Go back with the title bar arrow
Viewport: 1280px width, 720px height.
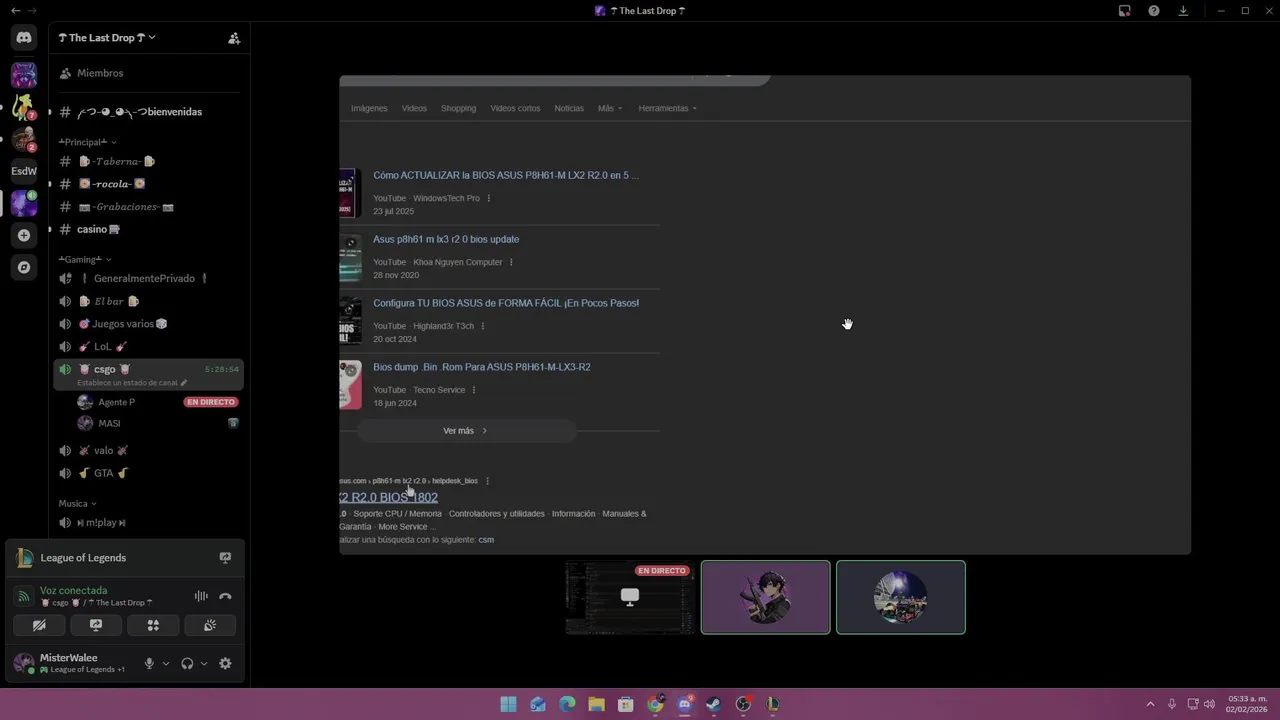click(15, 11)
